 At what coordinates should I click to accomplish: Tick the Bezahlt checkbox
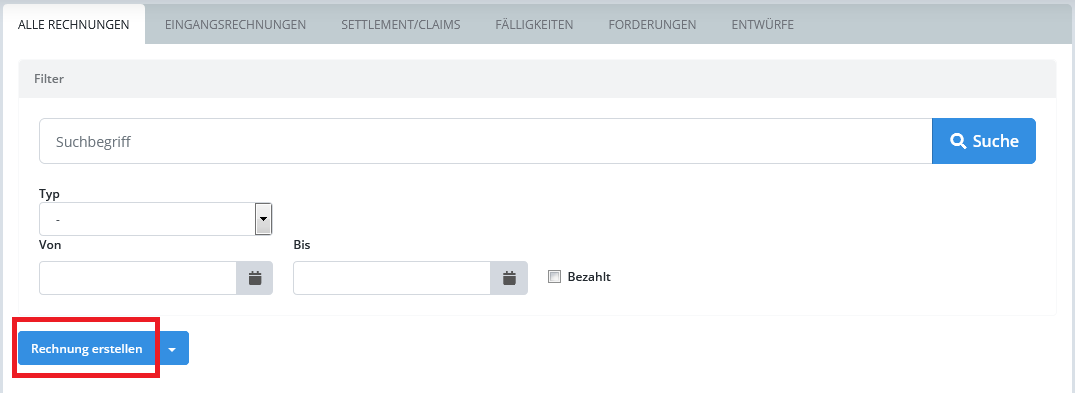(x=555, y=277)
